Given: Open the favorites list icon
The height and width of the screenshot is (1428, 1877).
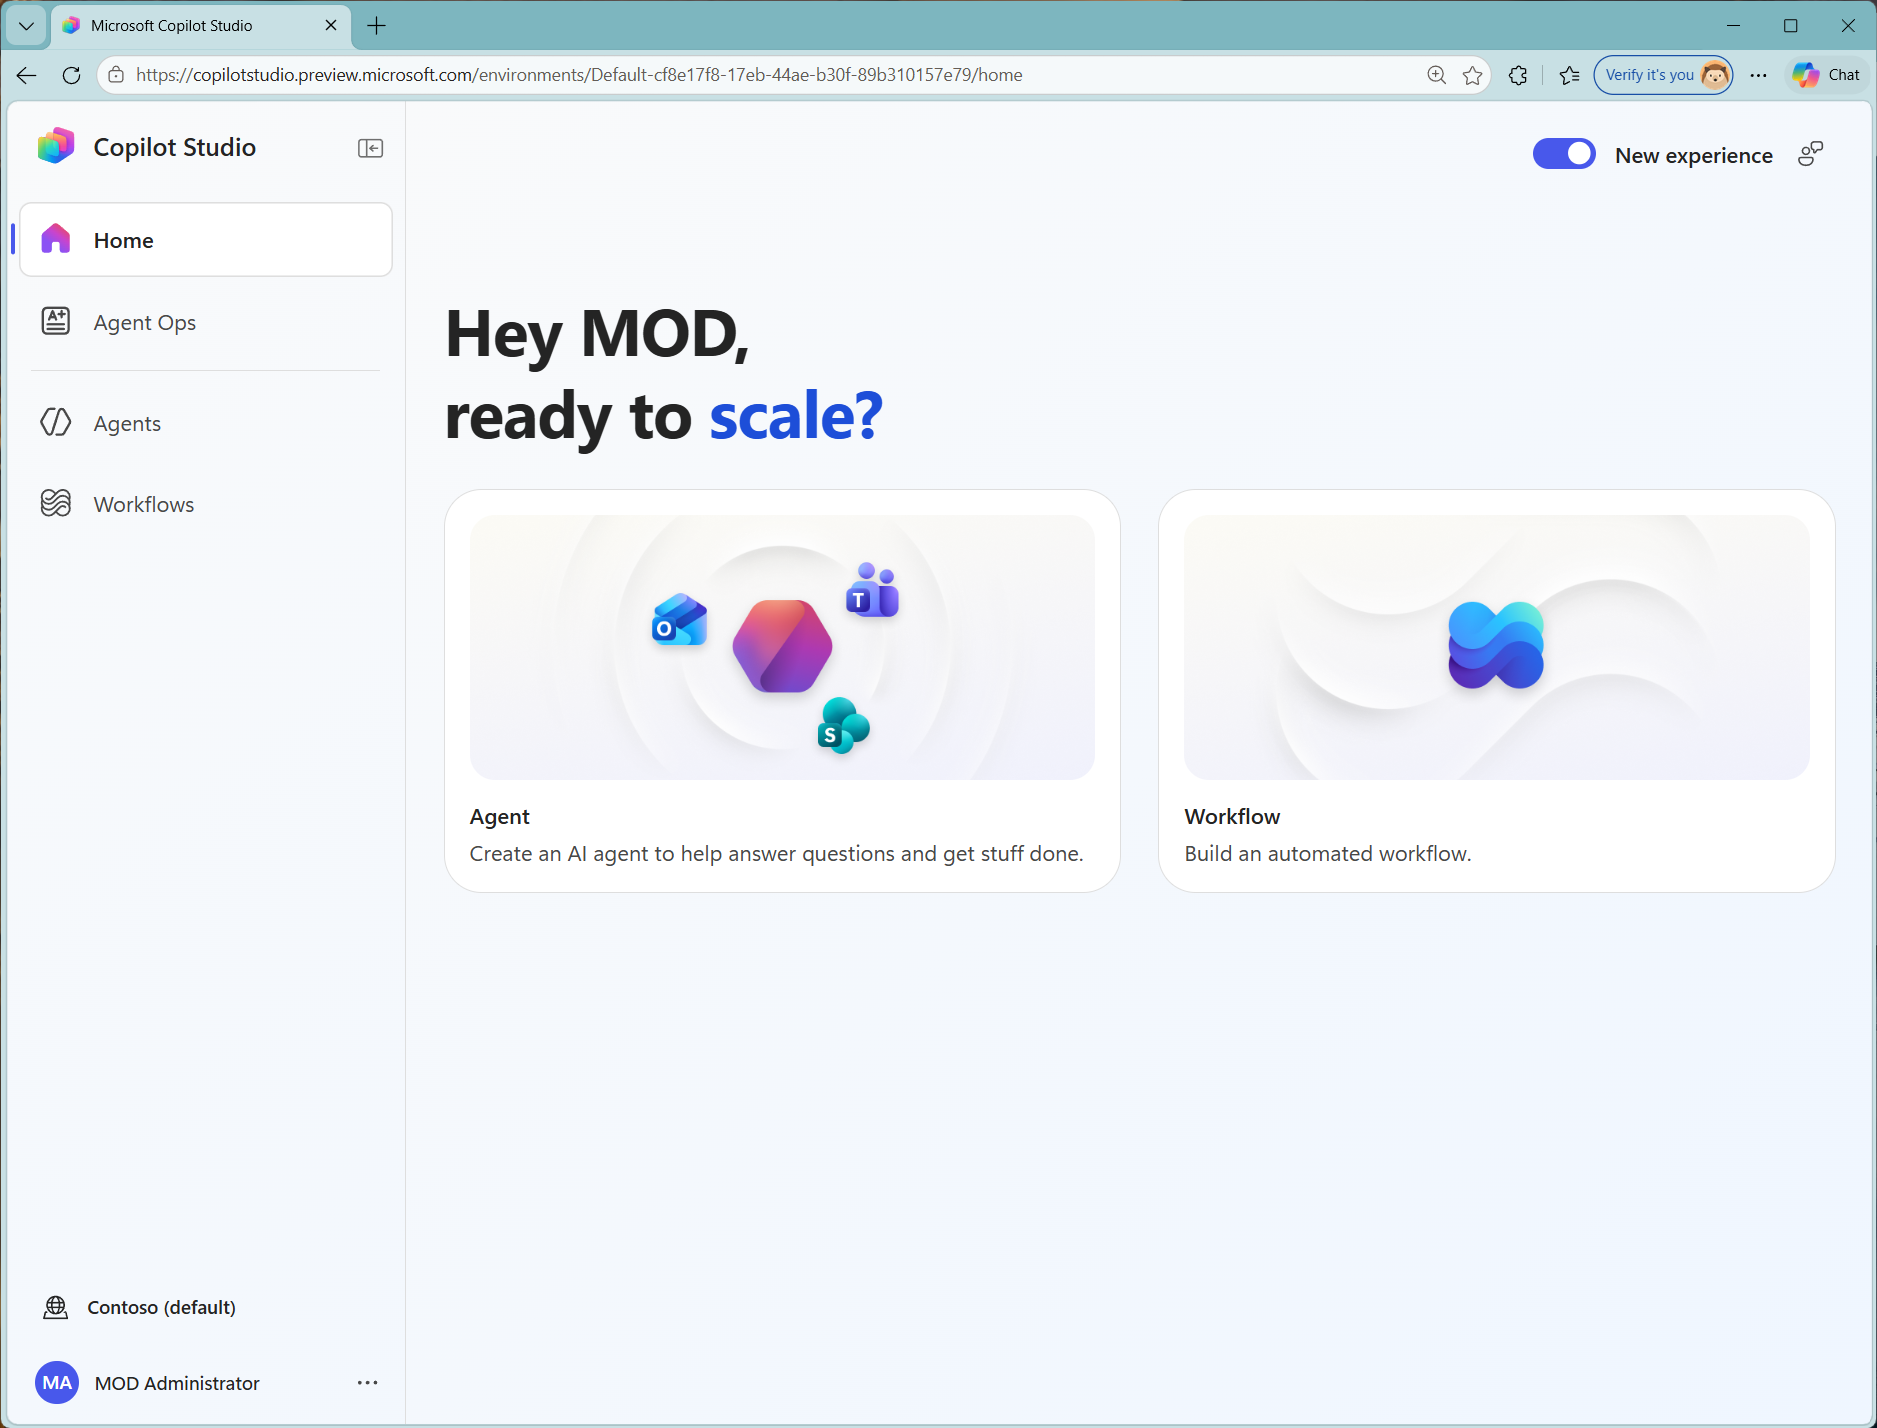Looking at the screenshot, I should click(x=1570, y=75).
